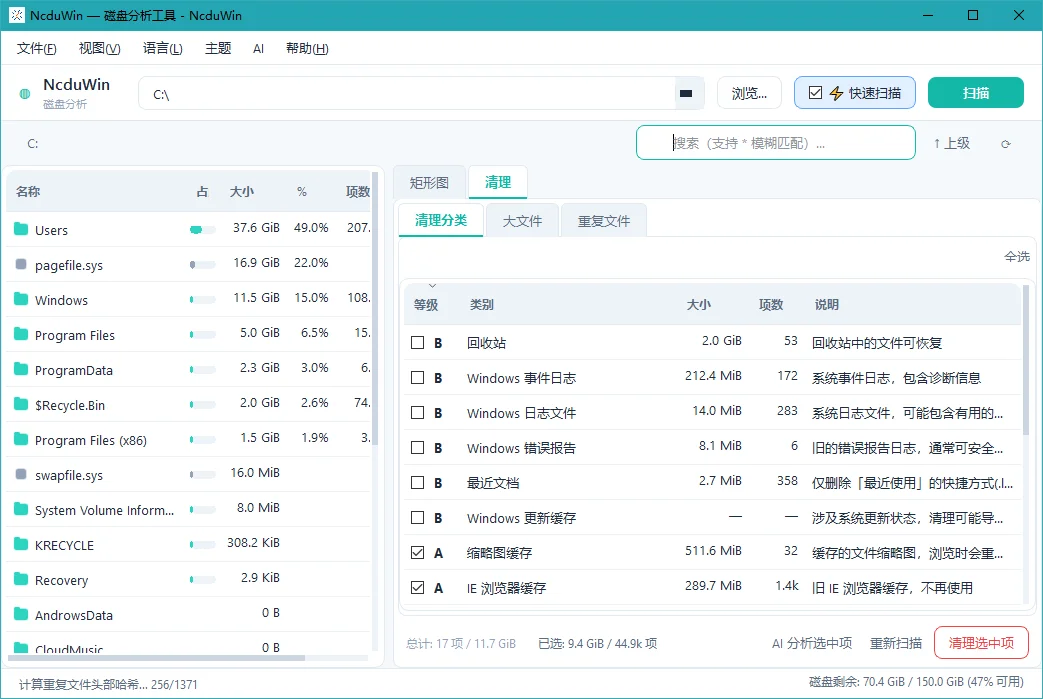Viewport: 1043px width, 699px height.
Task: Click the cleanup table vertical scrollbar
Action: (1026, 359)
